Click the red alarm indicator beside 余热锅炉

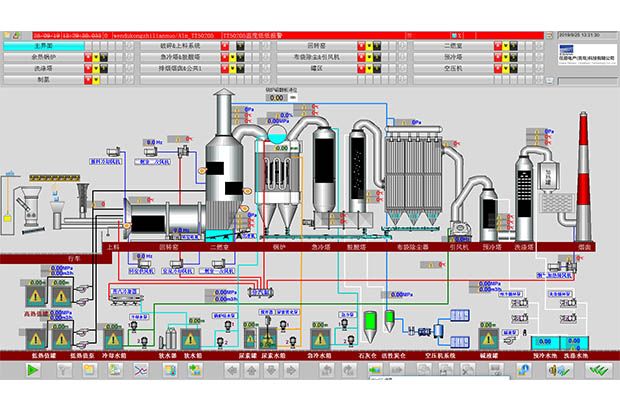tap(88, 57)
